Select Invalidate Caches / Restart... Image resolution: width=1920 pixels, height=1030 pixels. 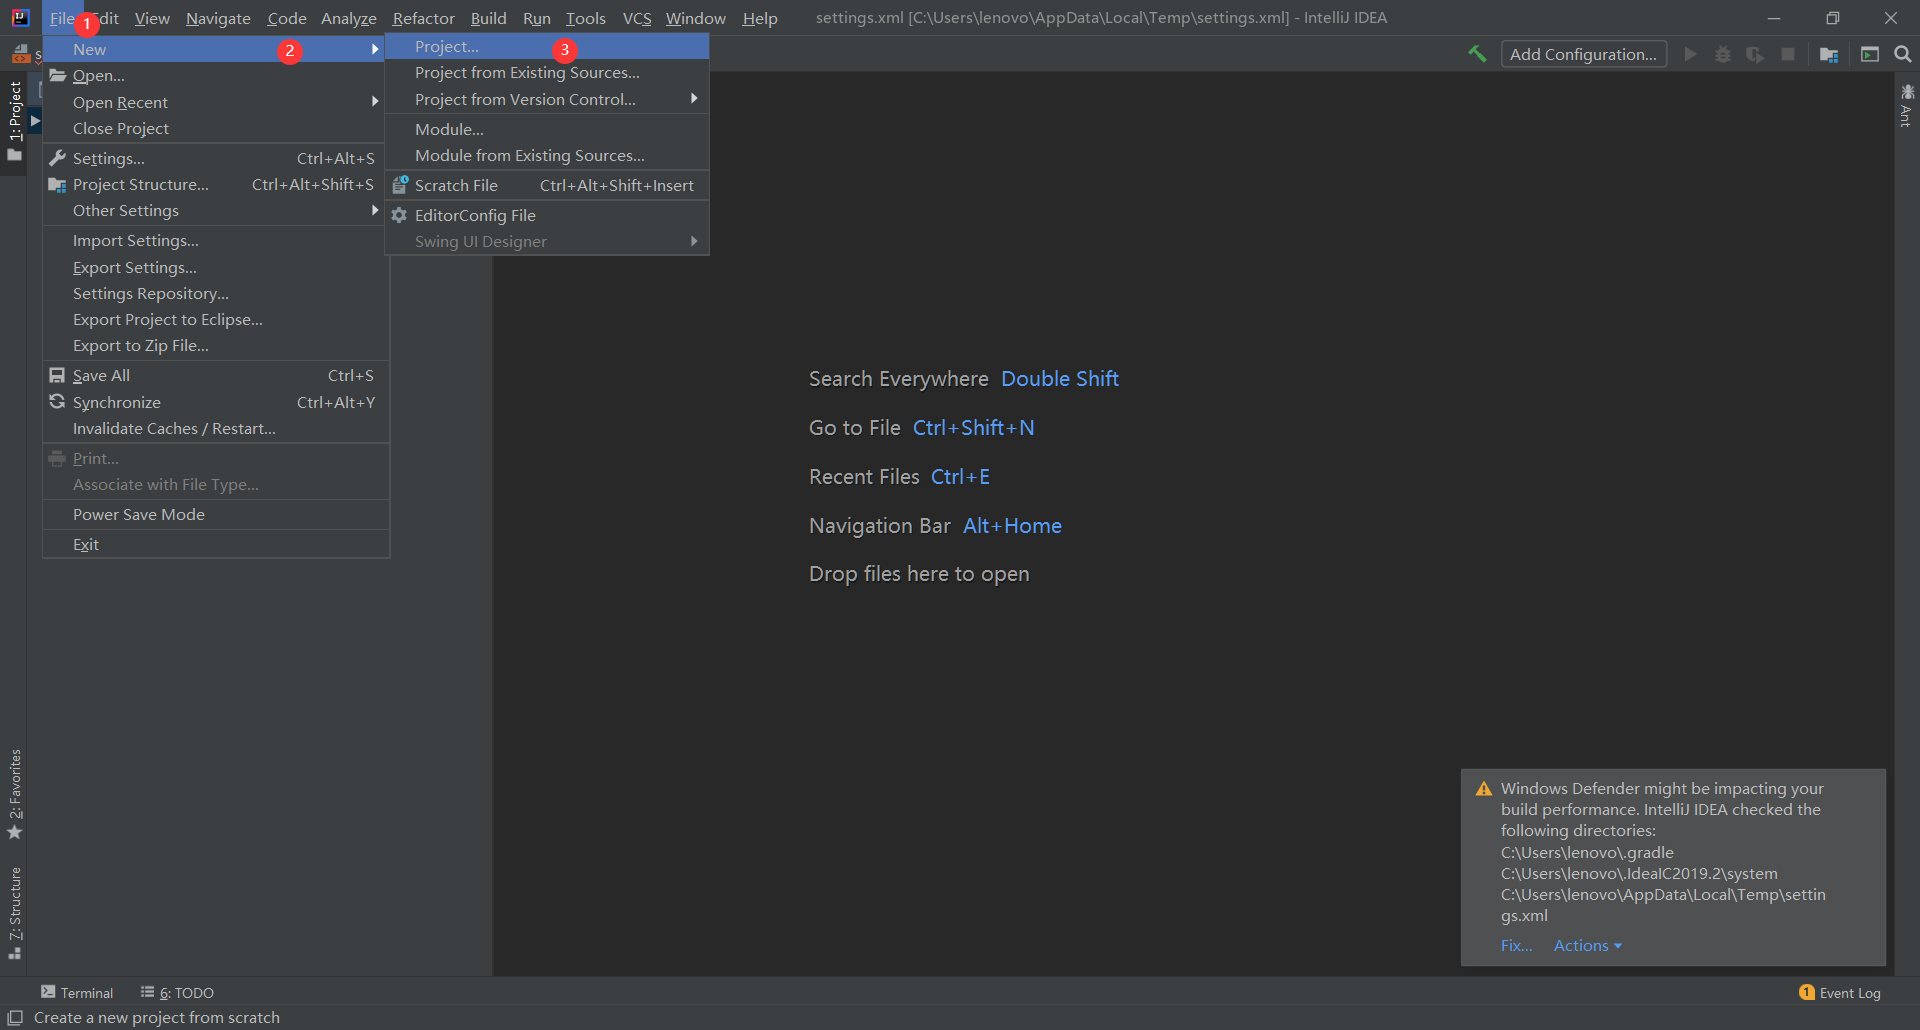(x=215, y=429)
